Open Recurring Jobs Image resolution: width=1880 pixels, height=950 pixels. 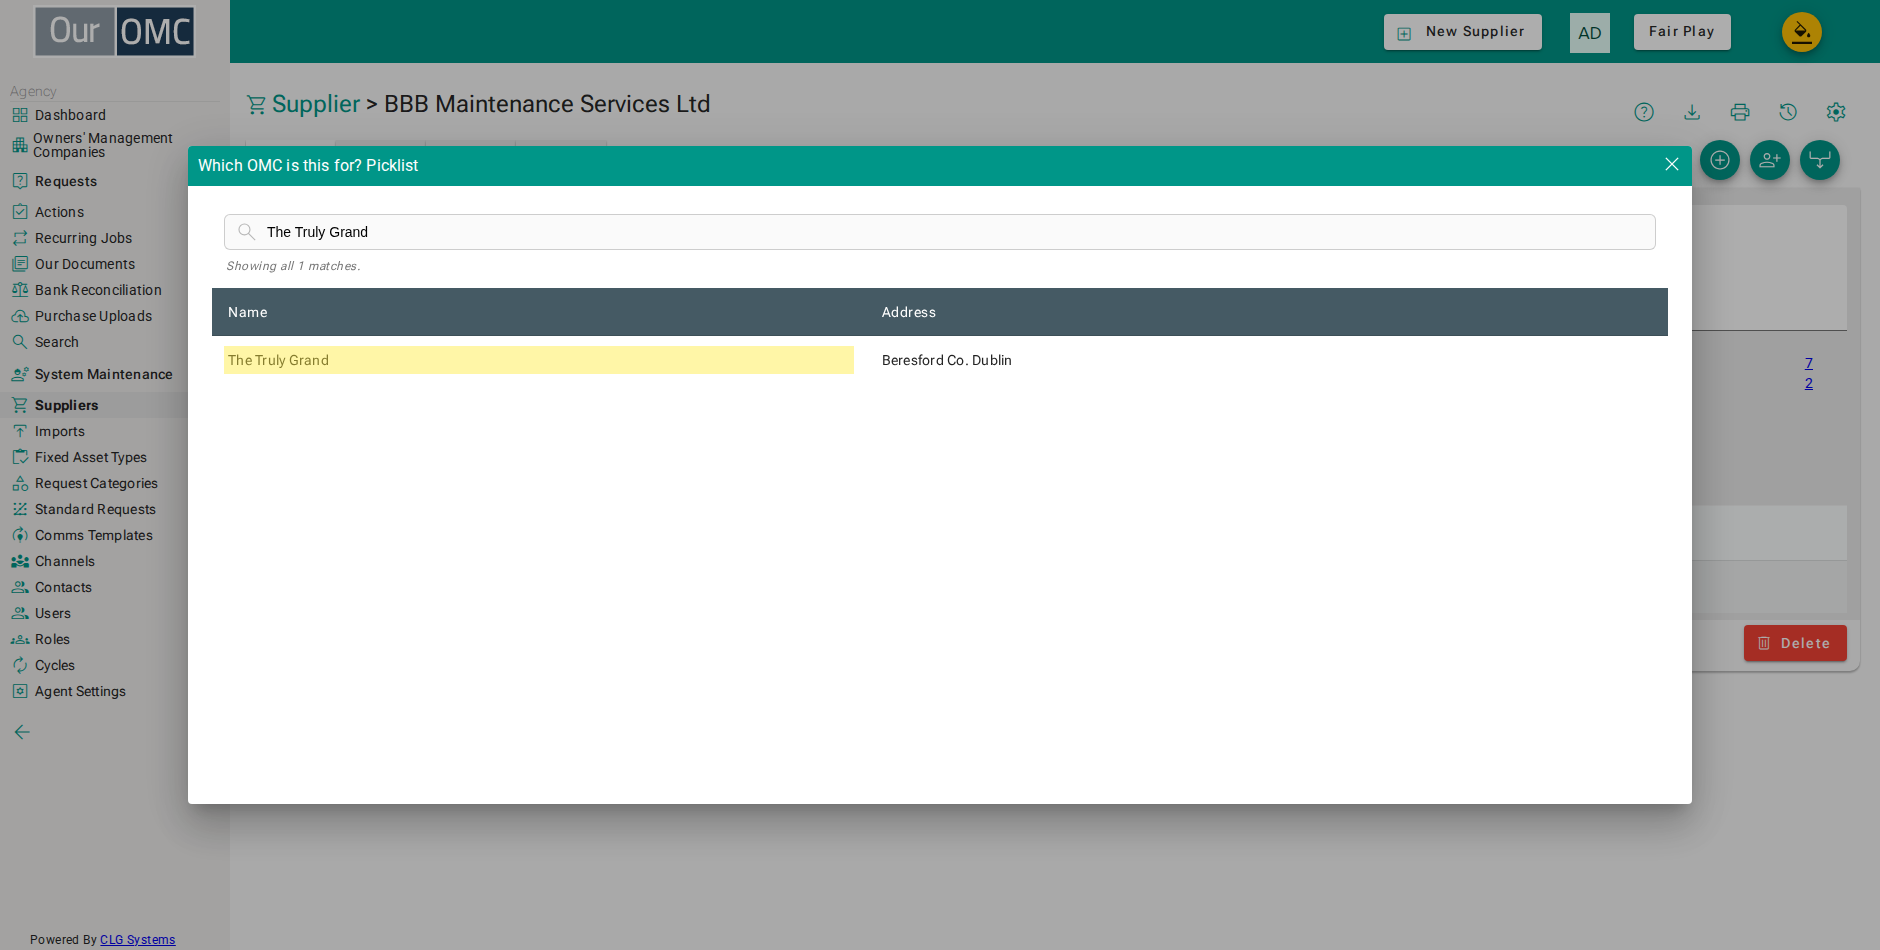tap(83, 238)
